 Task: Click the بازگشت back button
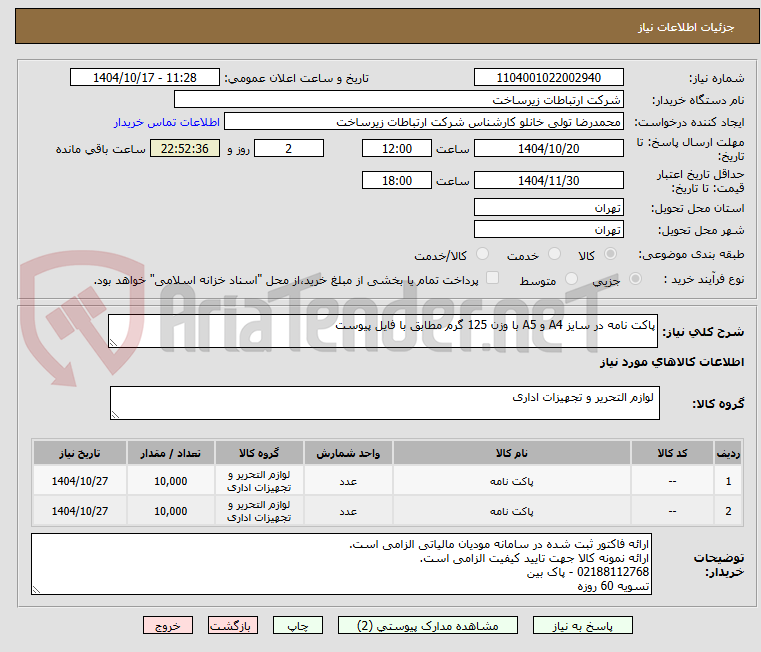click(232, 625)
